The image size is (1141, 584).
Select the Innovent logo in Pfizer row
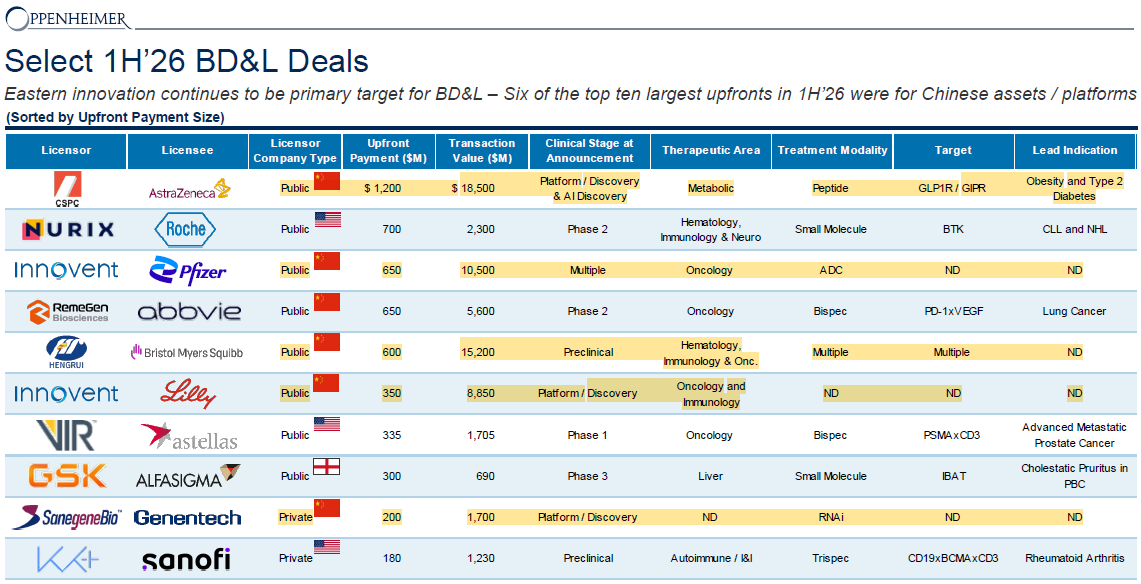(x=66, y=270)
